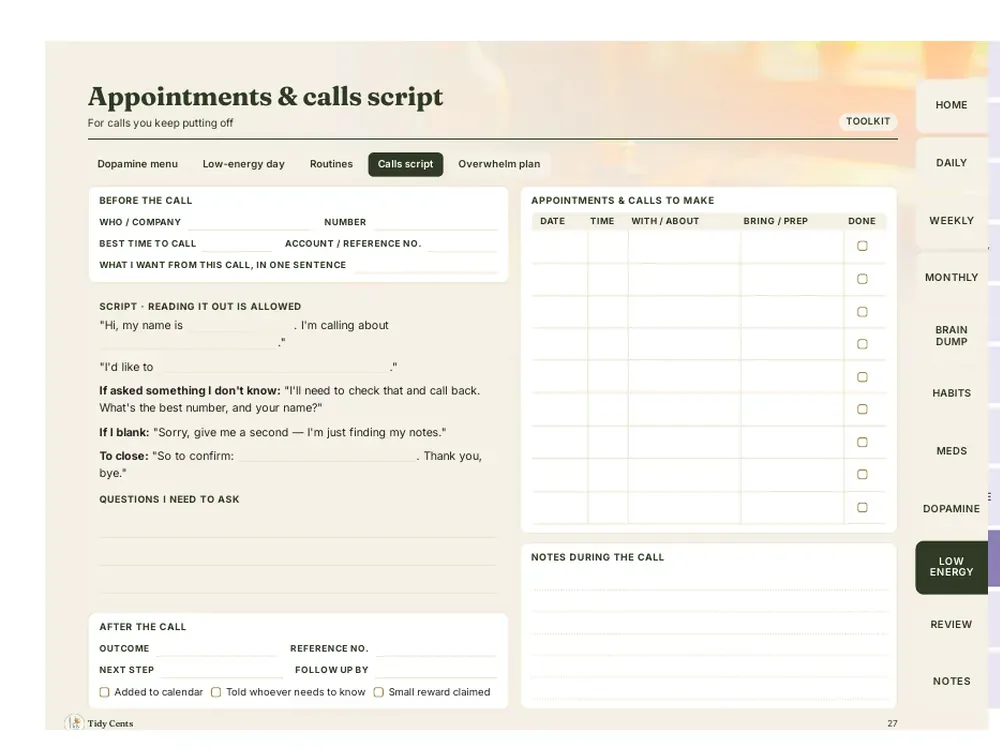Click the Number field line

436,223
